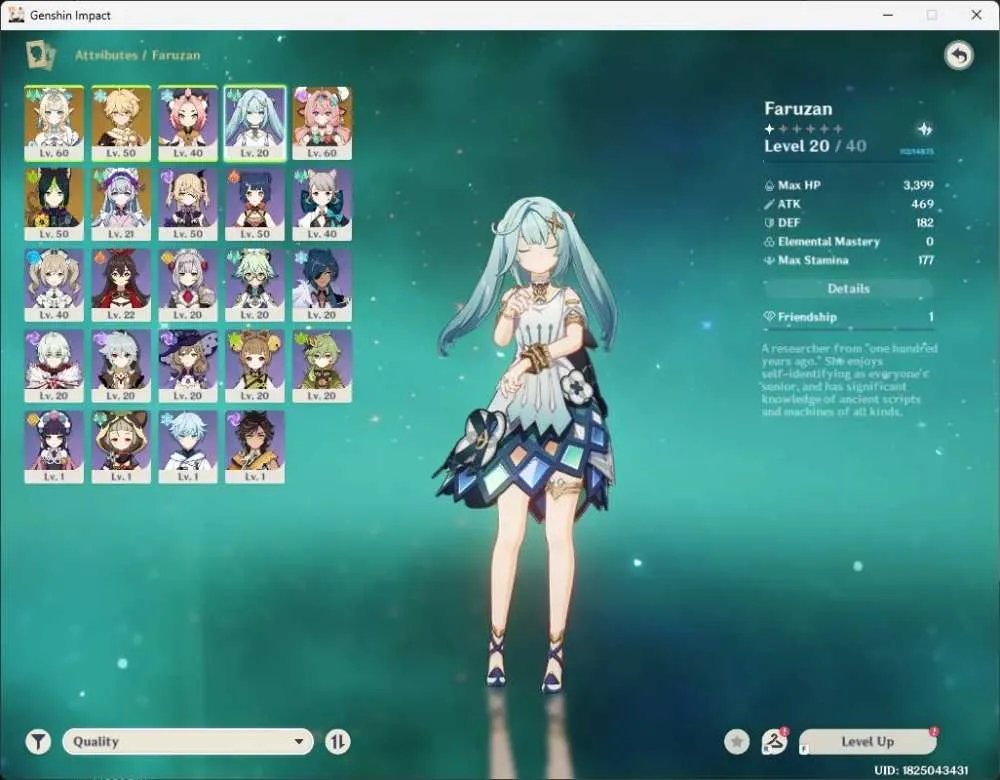The width and height of the screenshot is (1000, 780).
Task: Click the Friendship level row
Action: 849,317
